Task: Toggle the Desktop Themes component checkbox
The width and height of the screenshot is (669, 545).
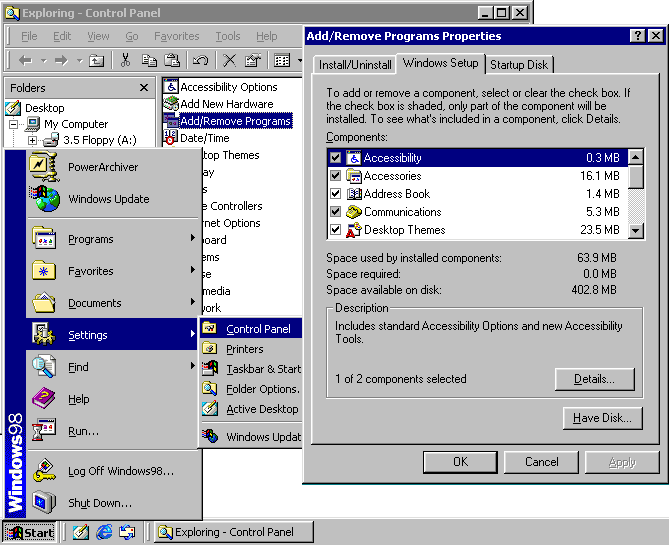Action: [335, 230]
